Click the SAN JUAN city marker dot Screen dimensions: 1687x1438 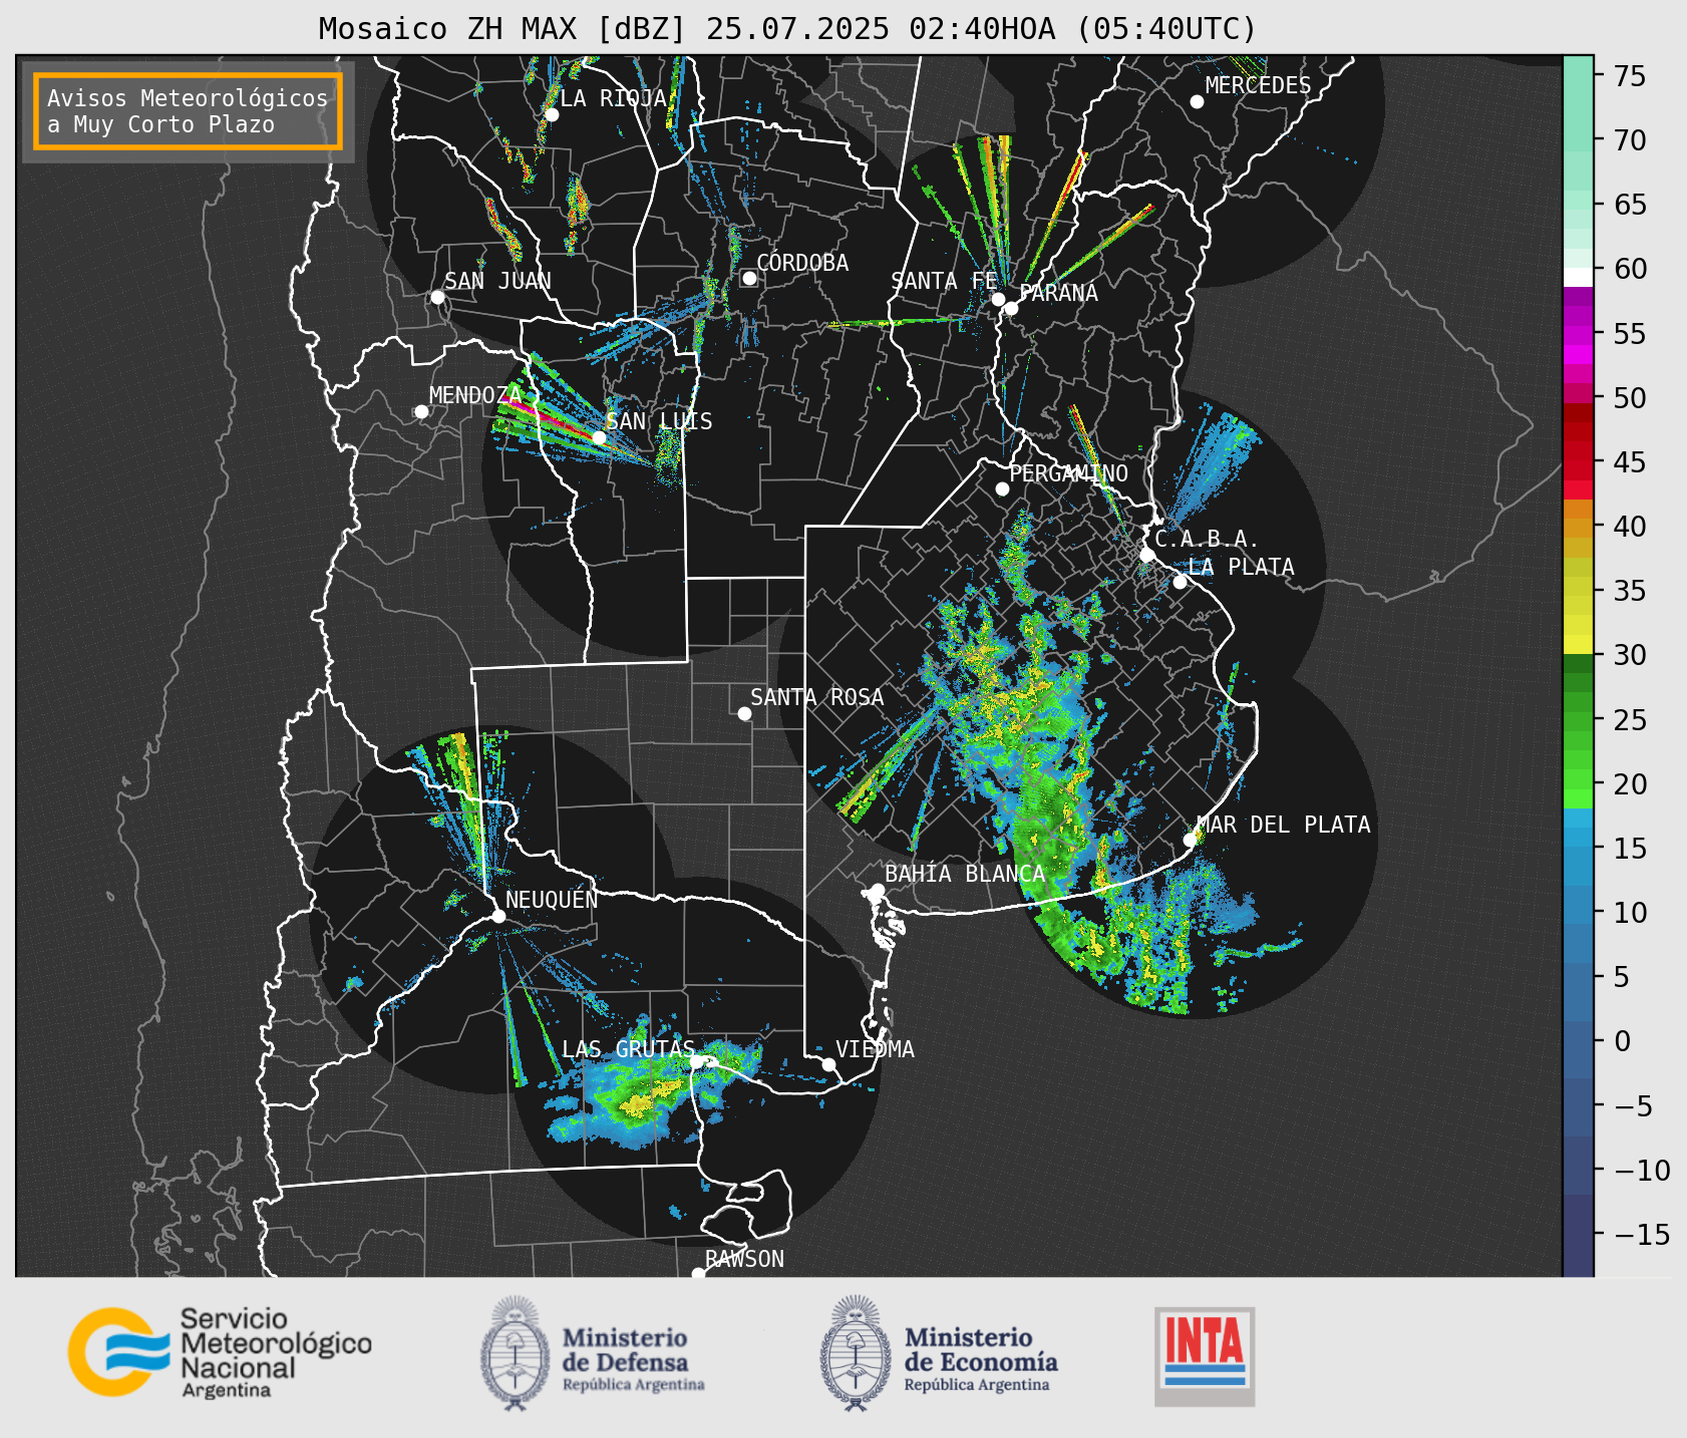tap(437, 297)
